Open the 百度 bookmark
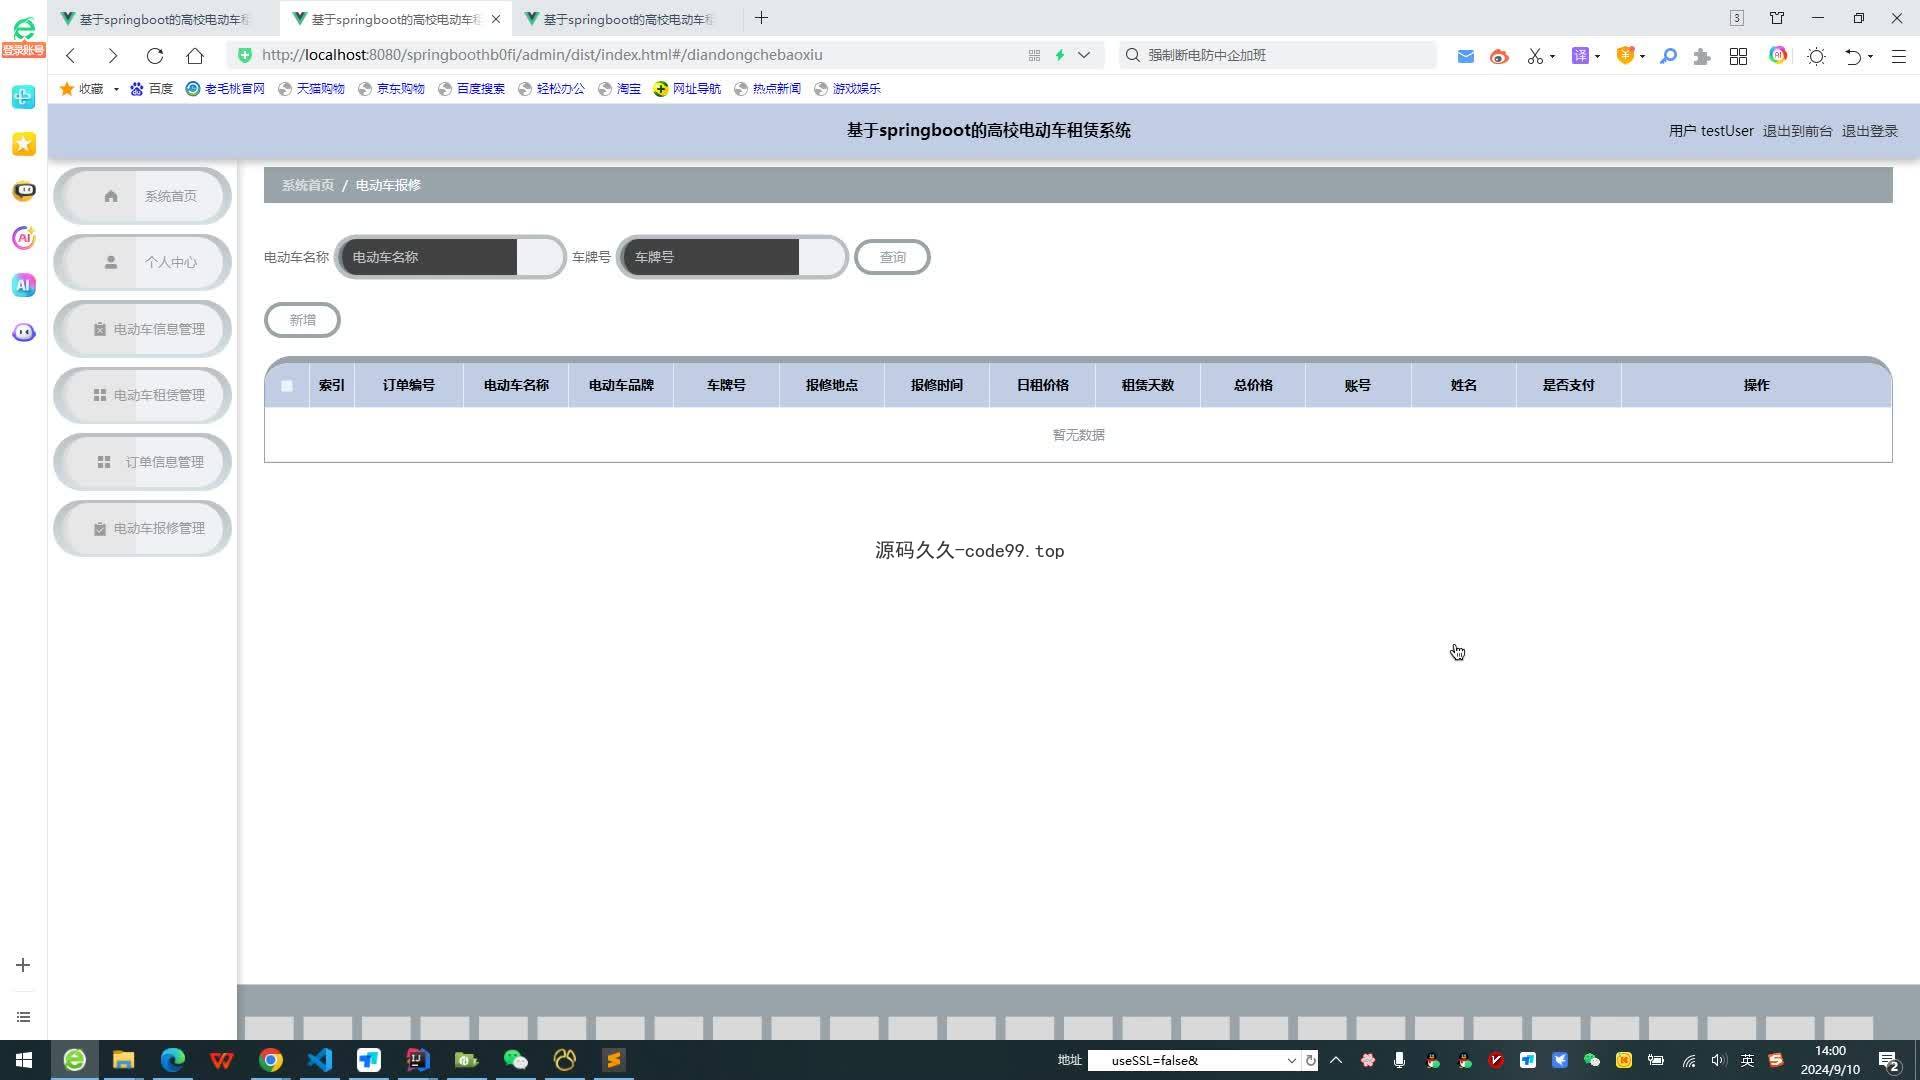This screenshot has width=1920, height=1080. (152, 89)
